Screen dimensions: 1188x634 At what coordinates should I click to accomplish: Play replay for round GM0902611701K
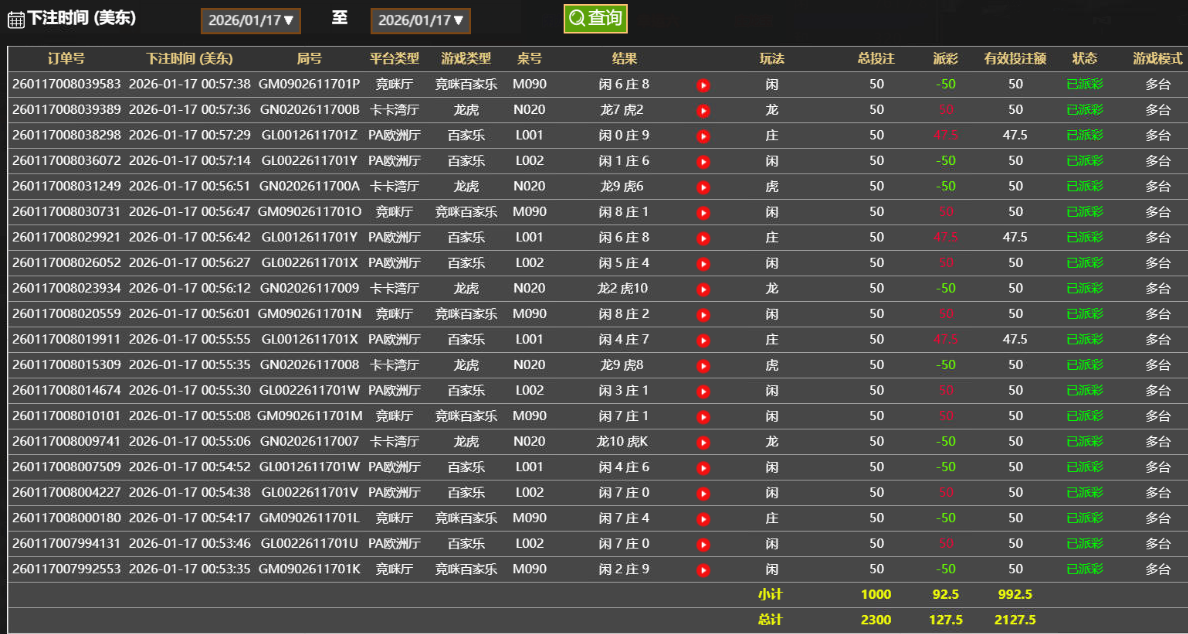(x=703, y=570)
